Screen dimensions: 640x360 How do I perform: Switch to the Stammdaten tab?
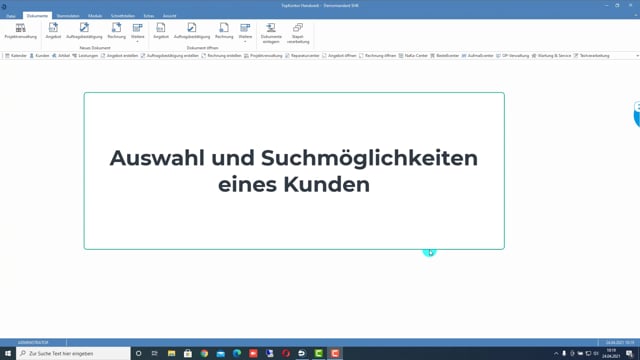tap(68, 16)
